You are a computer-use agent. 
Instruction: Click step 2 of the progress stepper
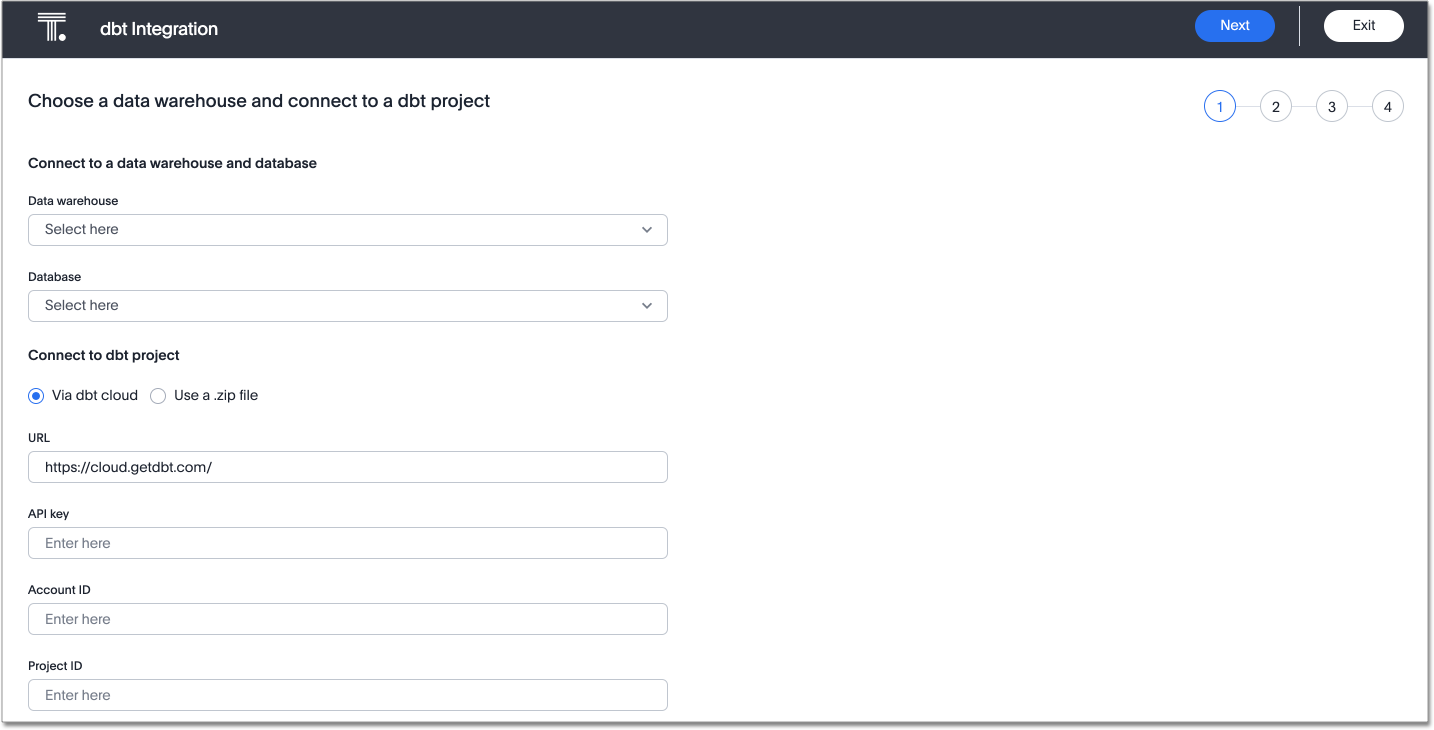point(1275,105)
